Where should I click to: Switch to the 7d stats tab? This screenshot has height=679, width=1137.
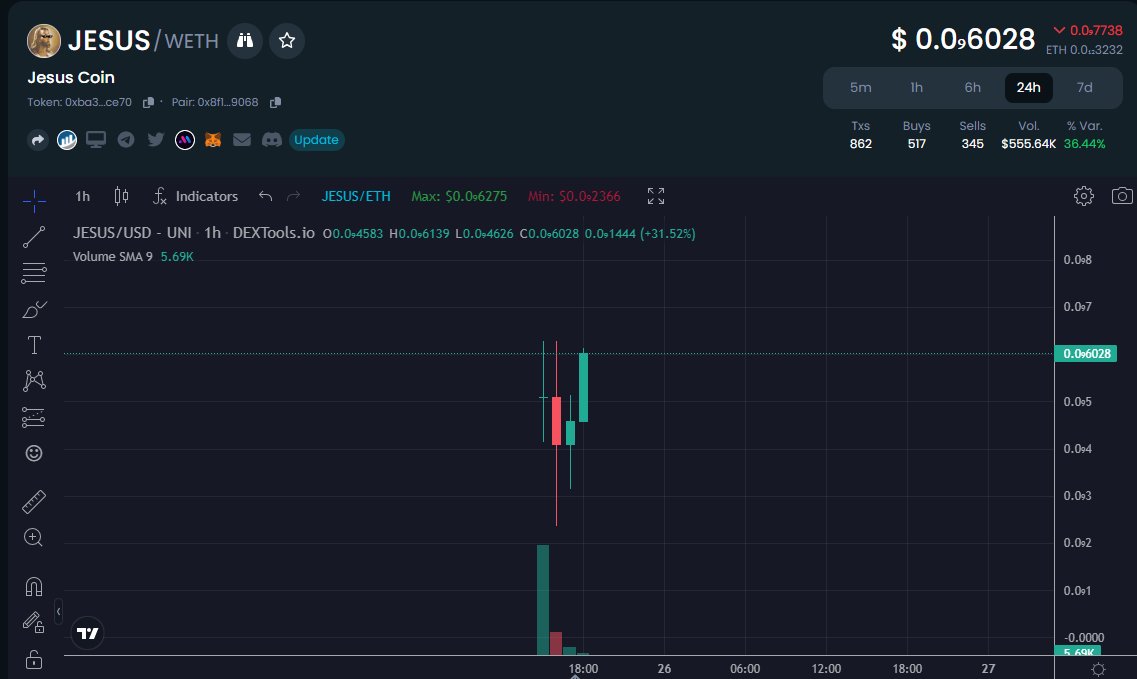pyautogui.click(x=1084, y=88)
